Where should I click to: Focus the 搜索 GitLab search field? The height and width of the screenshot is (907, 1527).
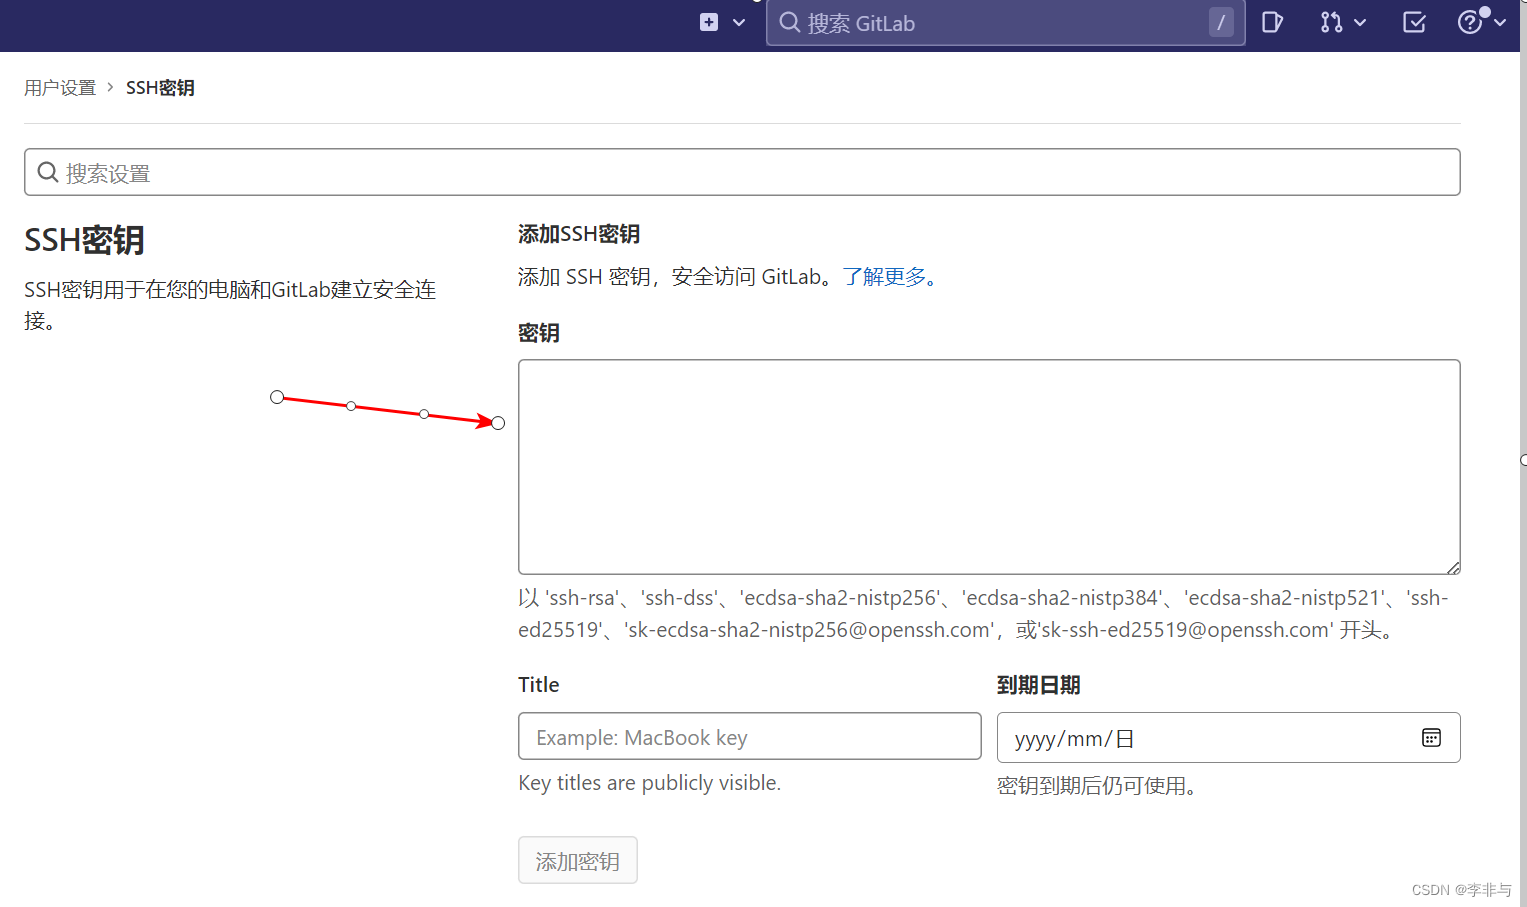1005,23
